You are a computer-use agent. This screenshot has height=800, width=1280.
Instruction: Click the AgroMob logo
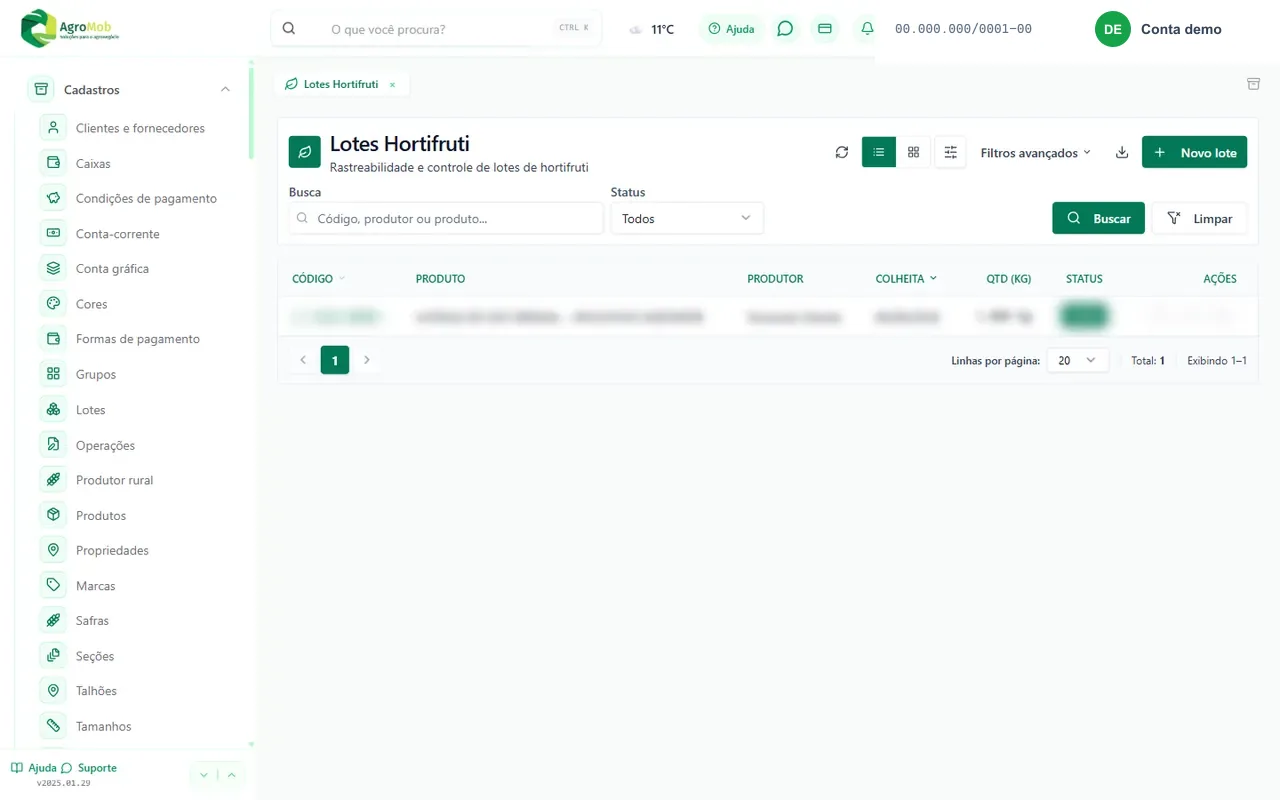coord(70,28)
